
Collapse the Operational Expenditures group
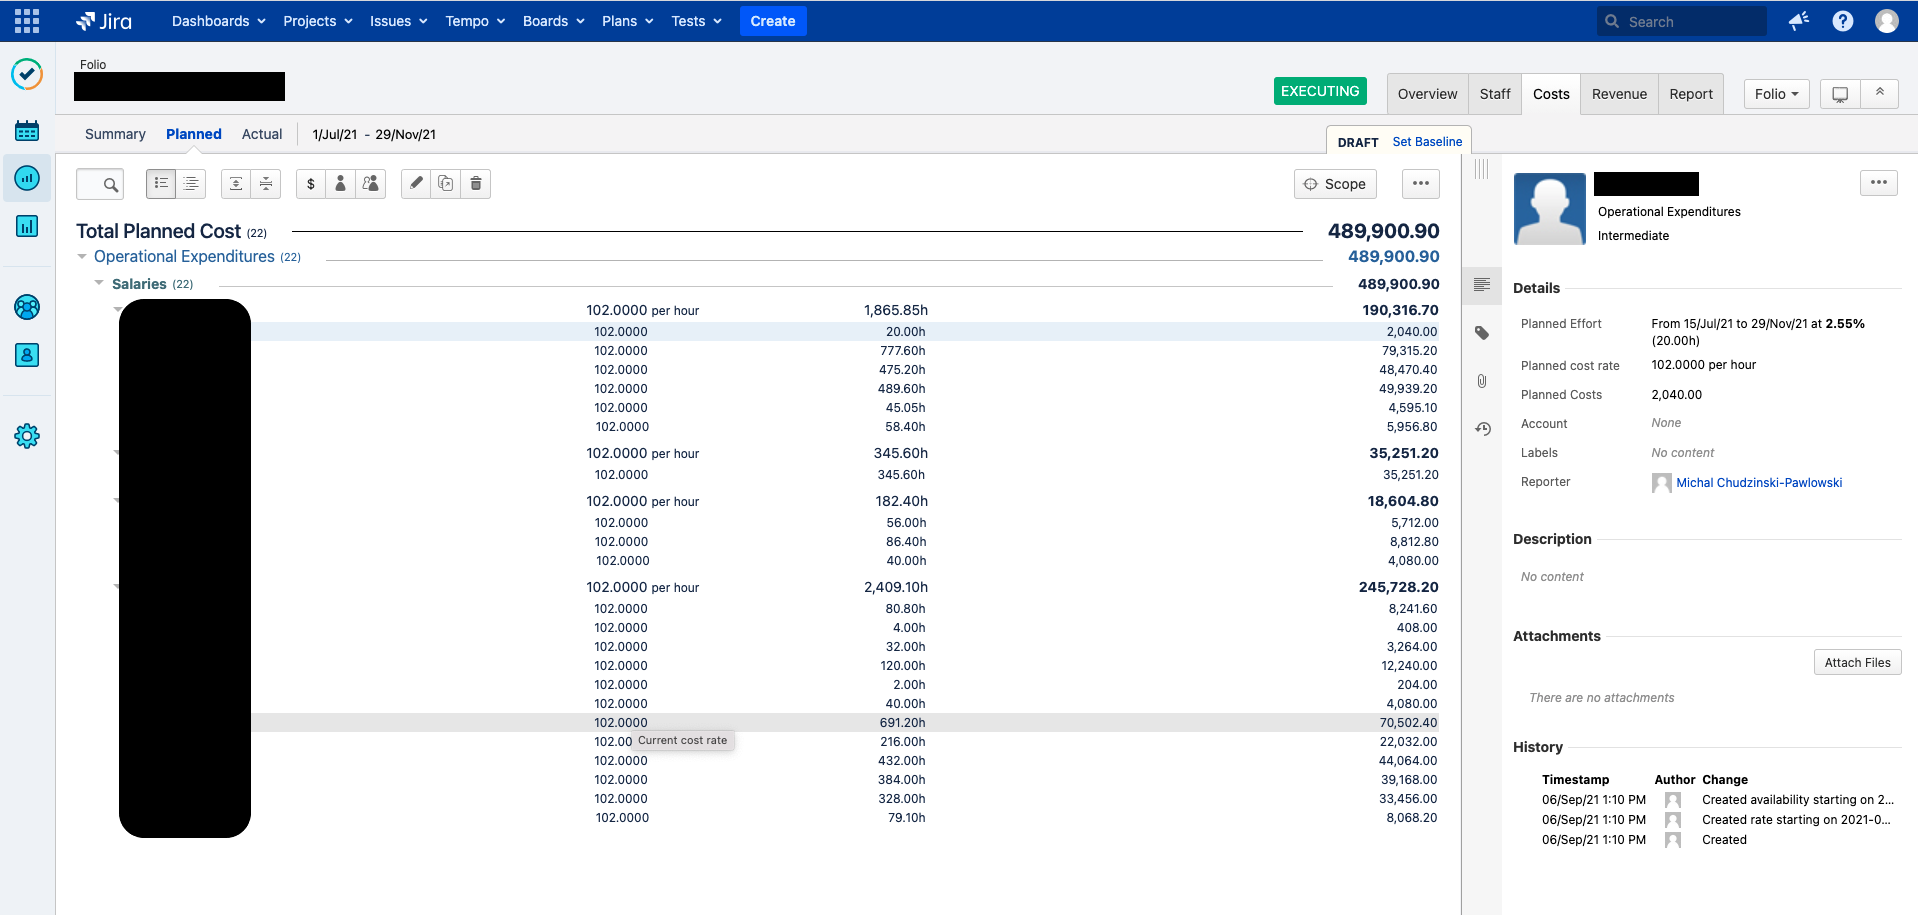pos(82,257)
